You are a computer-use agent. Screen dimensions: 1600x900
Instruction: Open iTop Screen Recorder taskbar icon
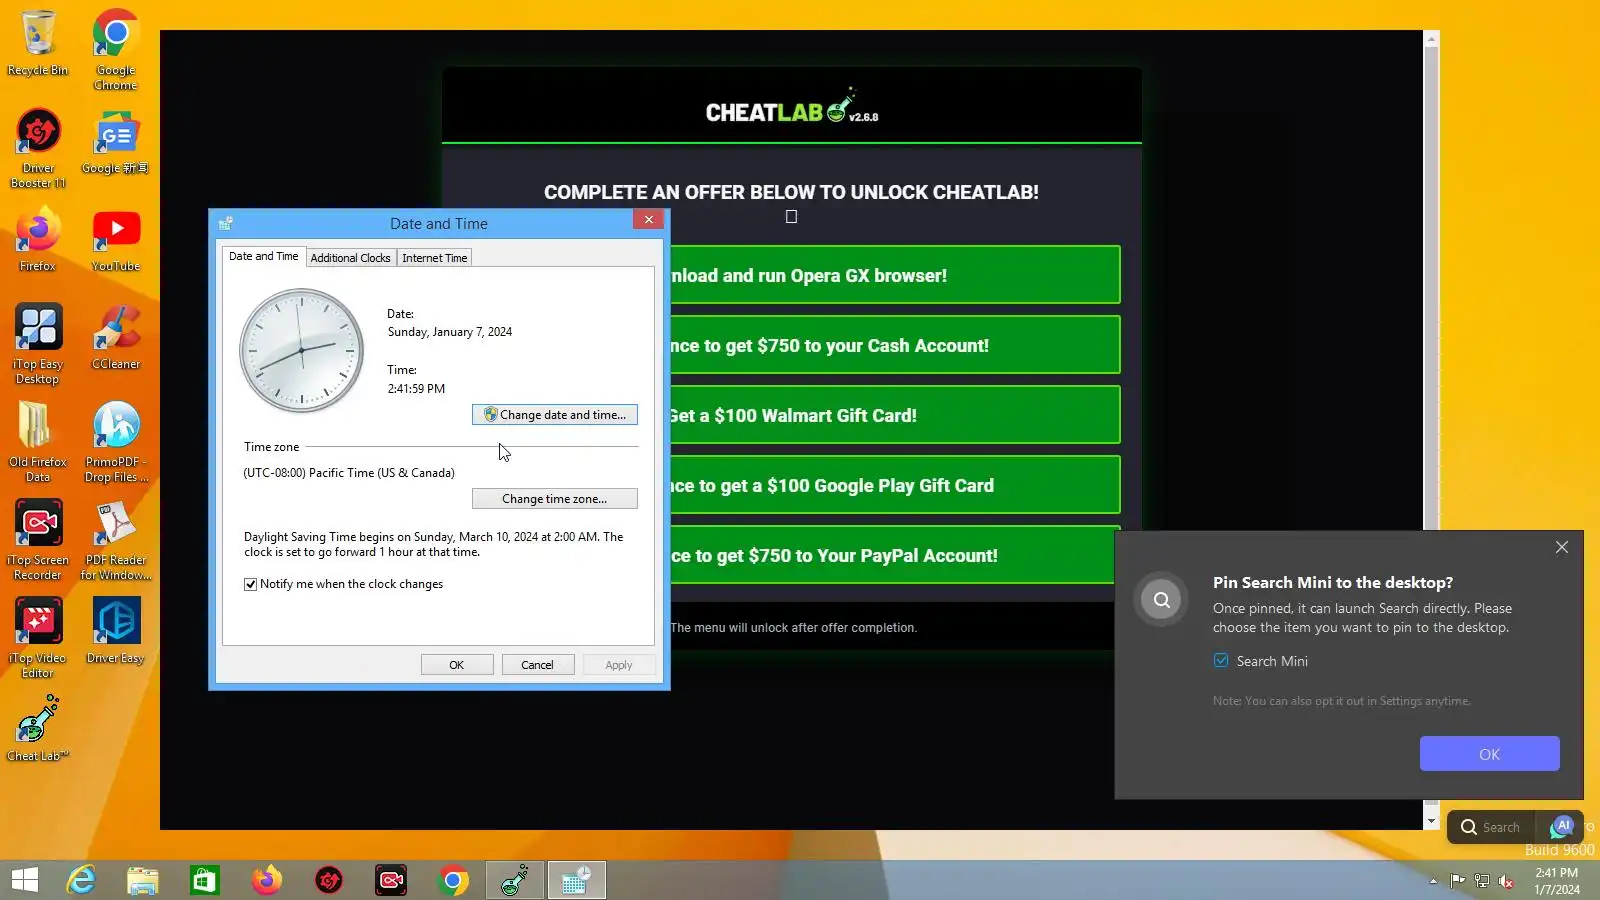coord(391,880)
